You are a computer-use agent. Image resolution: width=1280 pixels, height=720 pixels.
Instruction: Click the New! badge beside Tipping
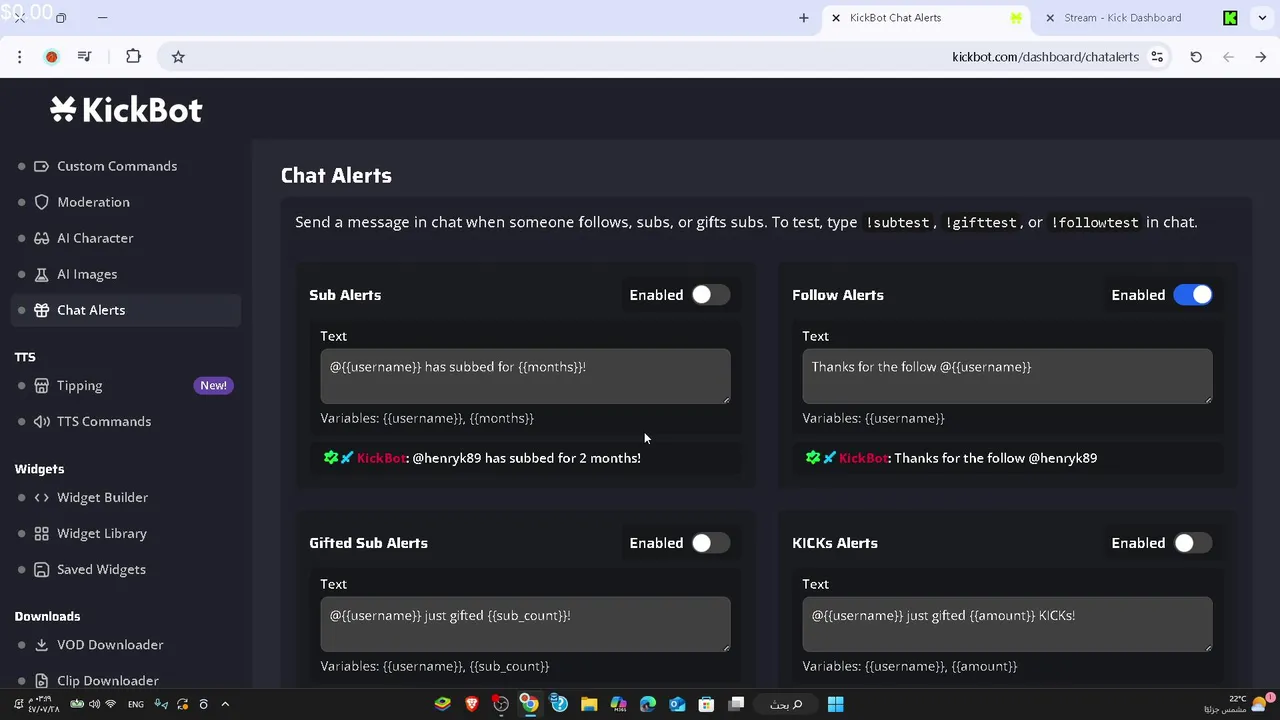click(213, 385)
